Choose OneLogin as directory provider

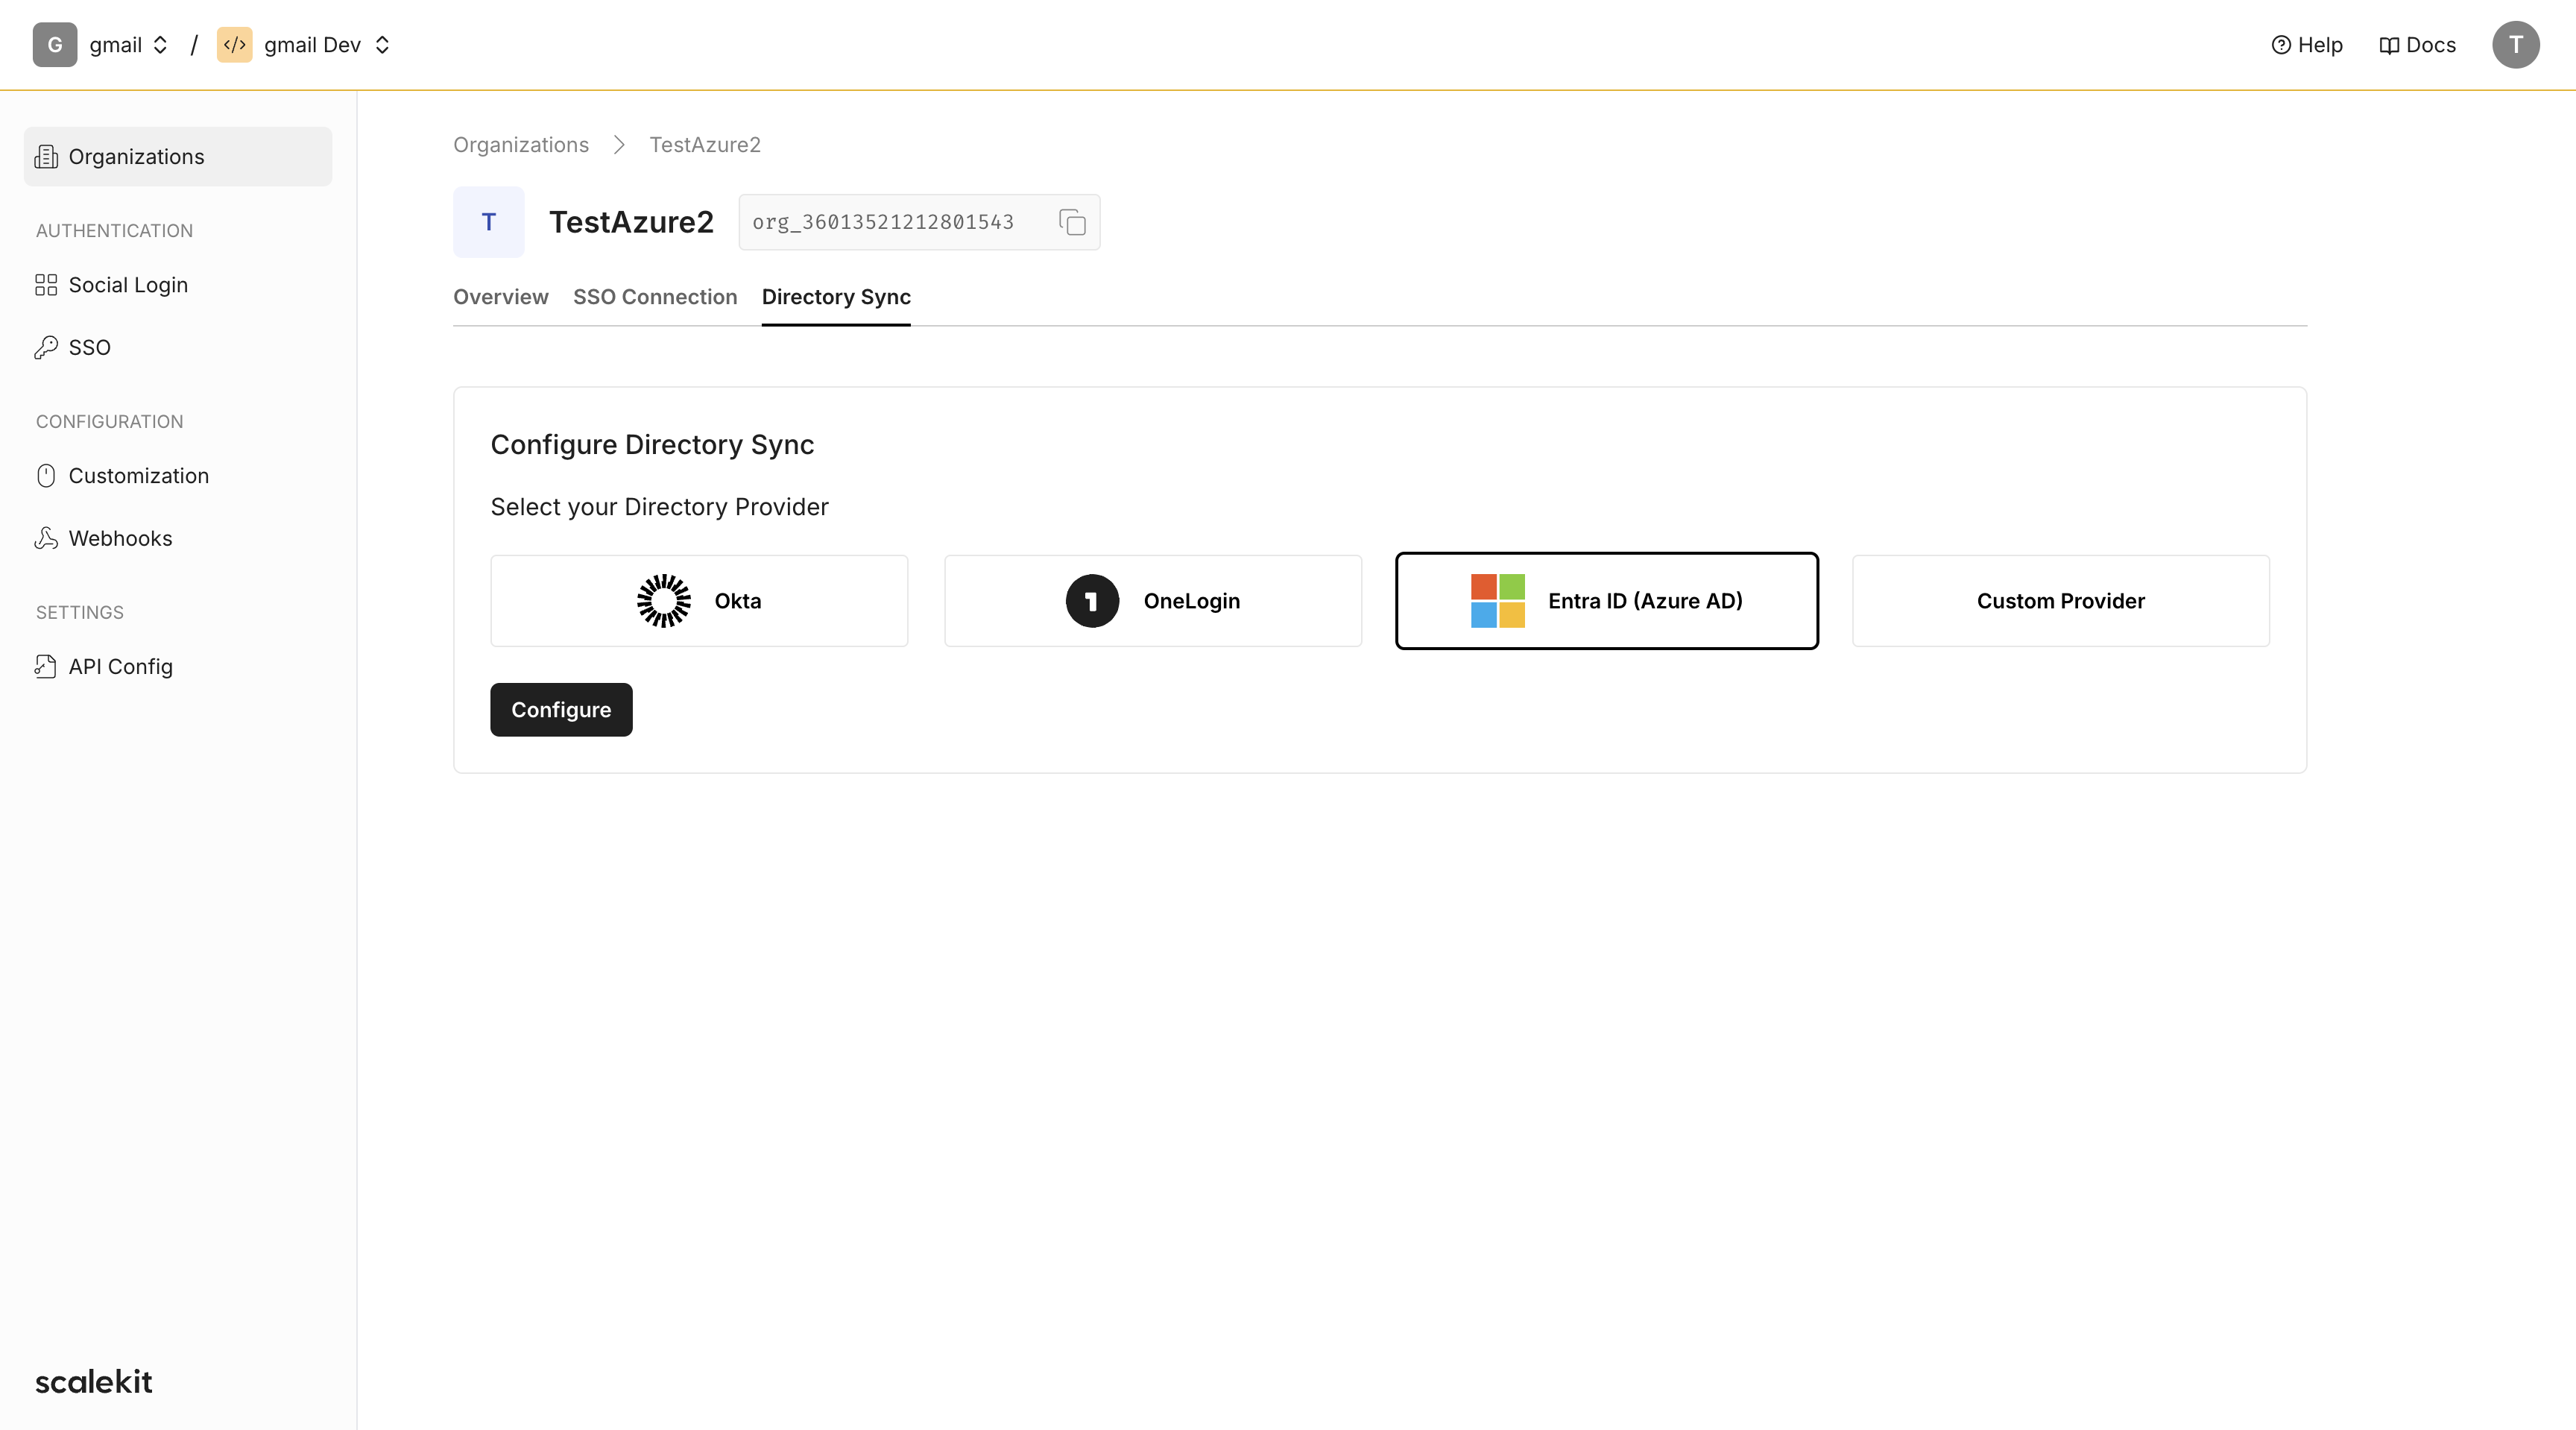click(1153, 601)
